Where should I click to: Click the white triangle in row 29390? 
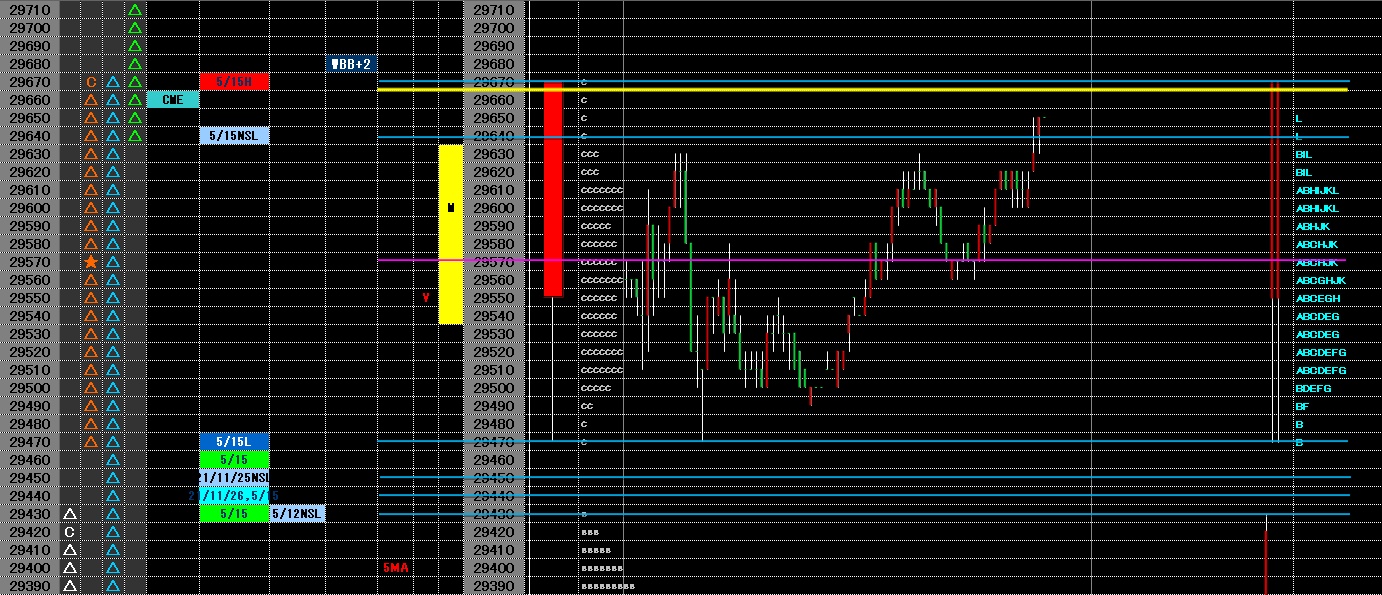[x=69, y=586]
